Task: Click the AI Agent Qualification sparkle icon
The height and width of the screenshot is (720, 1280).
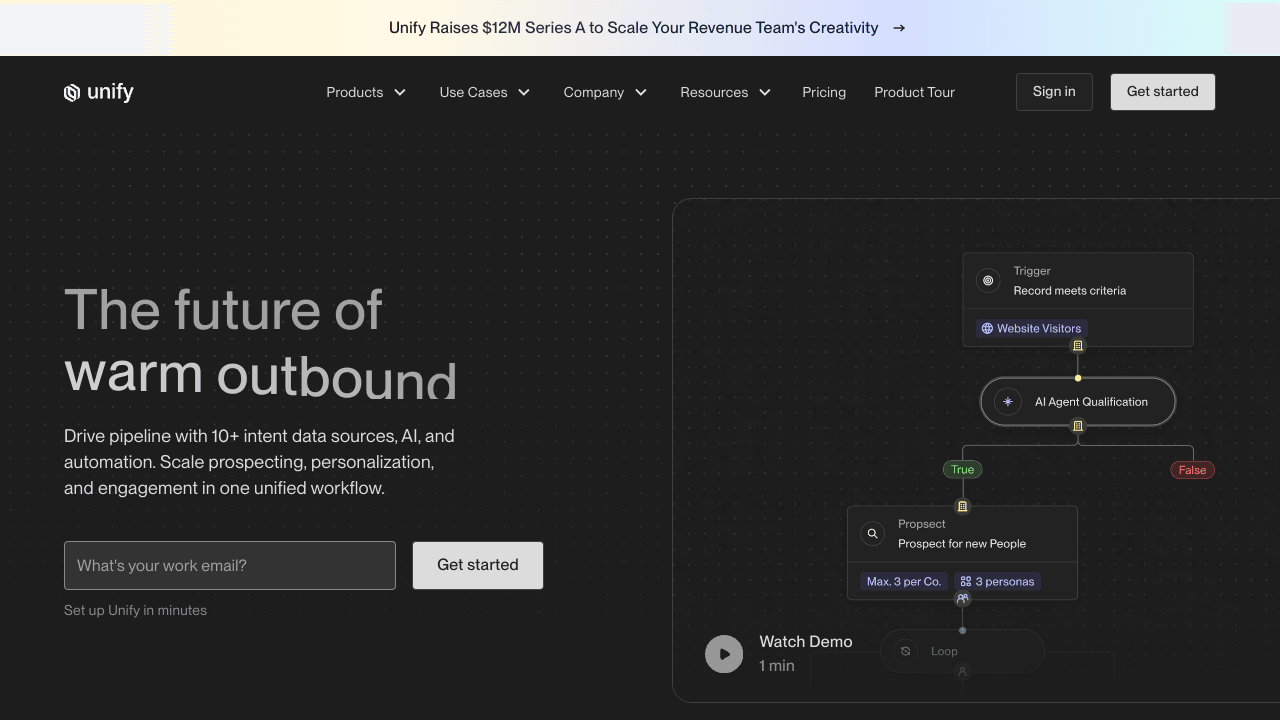Action: point(1007,402)
